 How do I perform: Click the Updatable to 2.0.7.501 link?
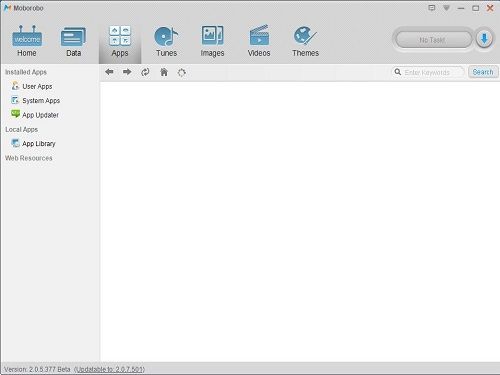tap(109, 369)
